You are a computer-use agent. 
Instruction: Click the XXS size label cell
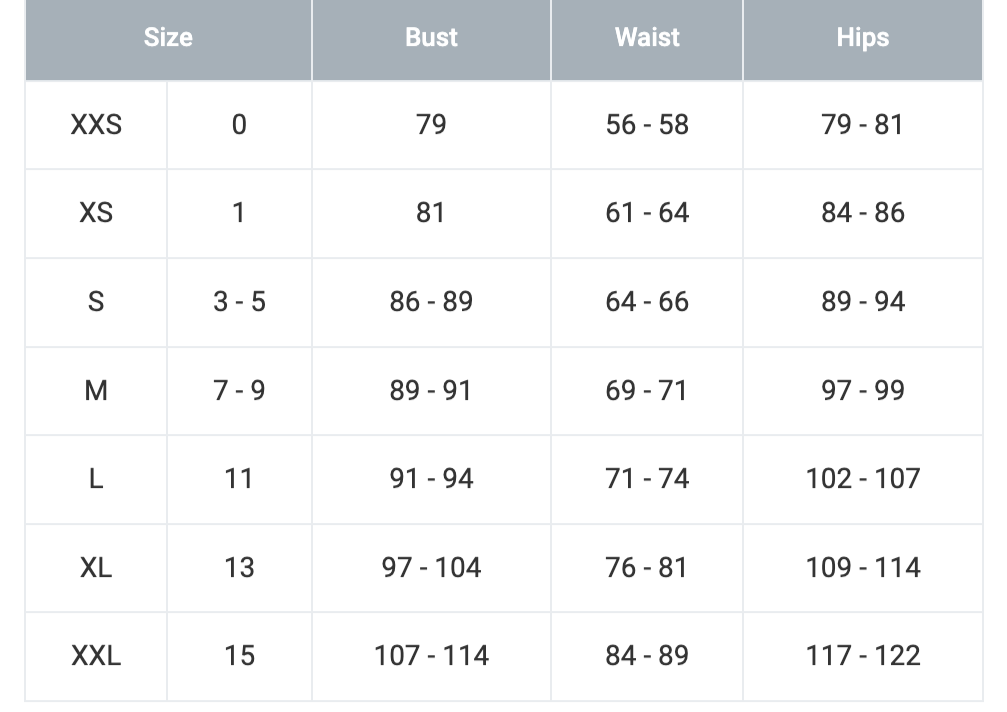pos(96,125)
